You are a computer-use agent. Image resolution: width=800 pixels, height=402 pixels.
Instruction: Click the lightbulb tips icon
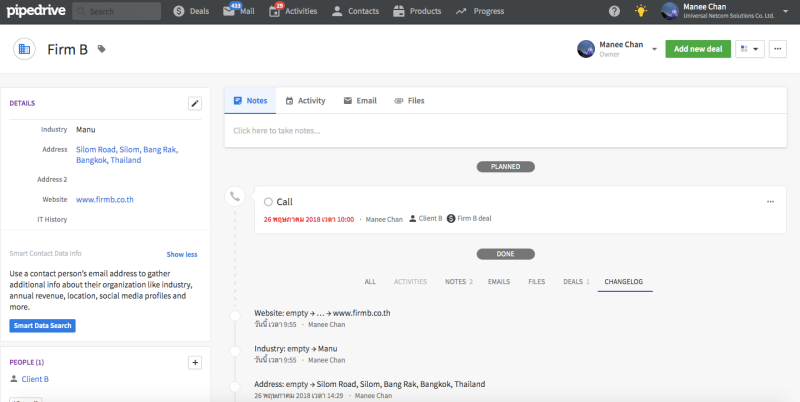pyautogui.click(x=641, y=11)
